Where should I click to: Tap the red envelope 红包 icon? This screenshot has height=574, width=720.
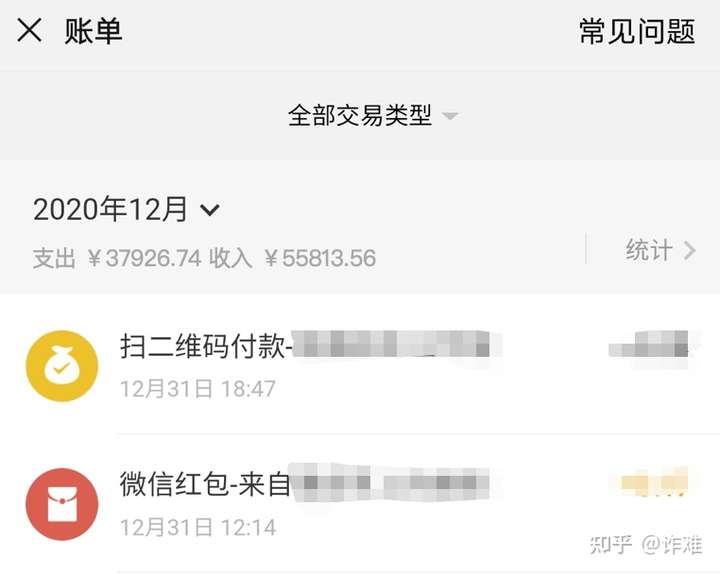coord(62,504)
